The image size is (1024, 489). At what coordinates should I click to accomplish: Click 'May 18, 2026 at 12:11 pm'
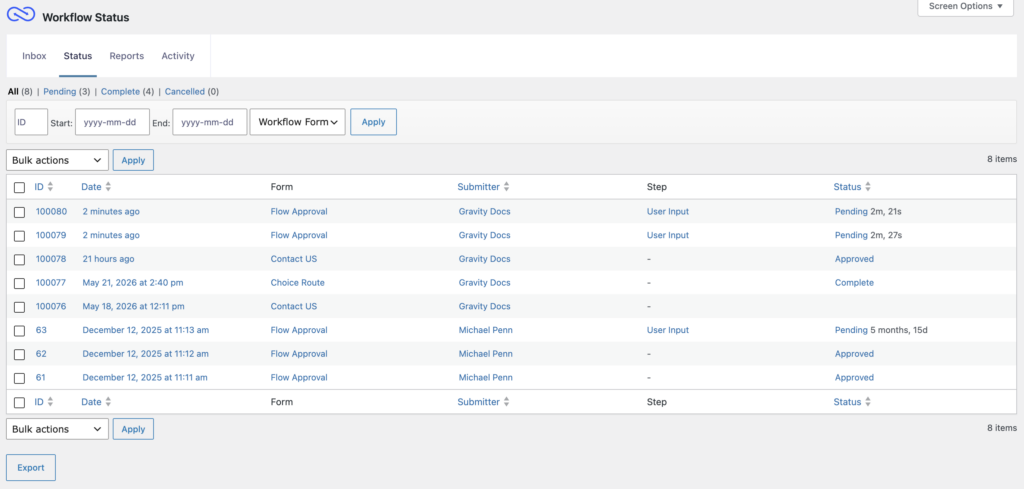pos(133,306)
